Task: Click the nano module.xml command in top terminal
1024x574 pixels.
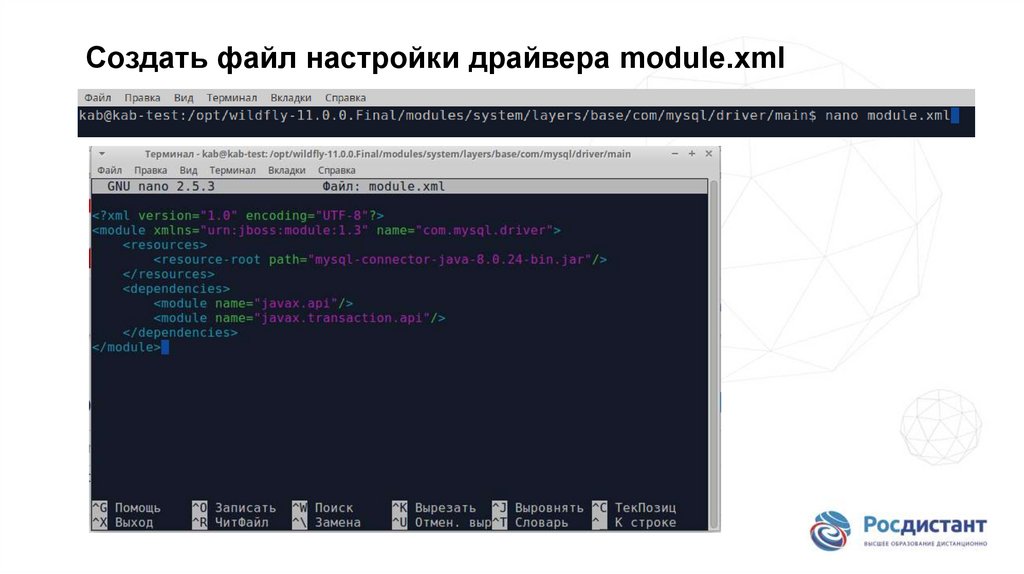Action: [x=888, y=116]
